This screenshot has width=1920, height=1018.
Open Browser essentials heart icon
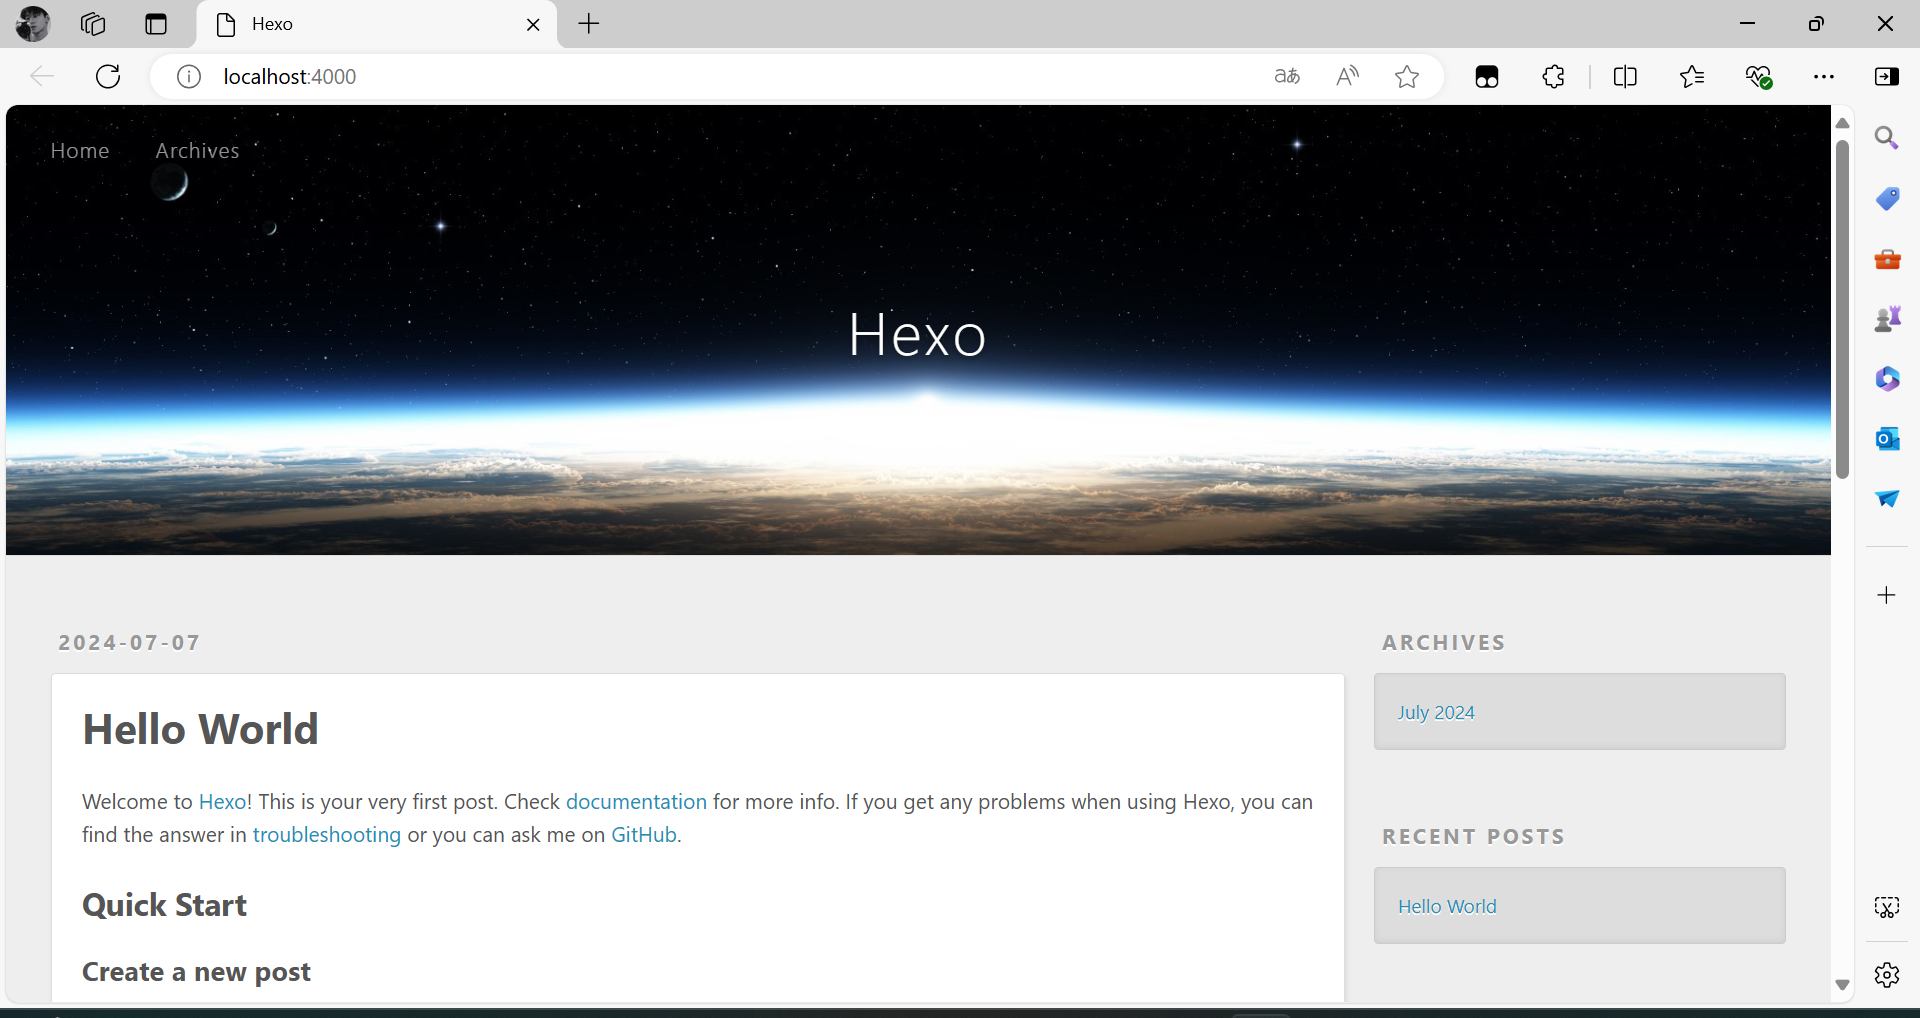[x=1758, y=77]
